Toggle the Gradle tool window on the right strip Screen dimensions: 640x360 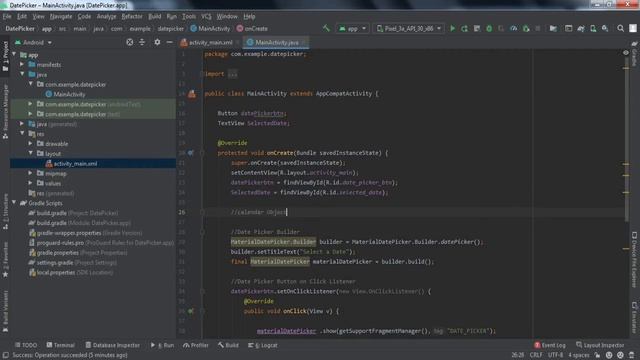click(x=634, y=54)
